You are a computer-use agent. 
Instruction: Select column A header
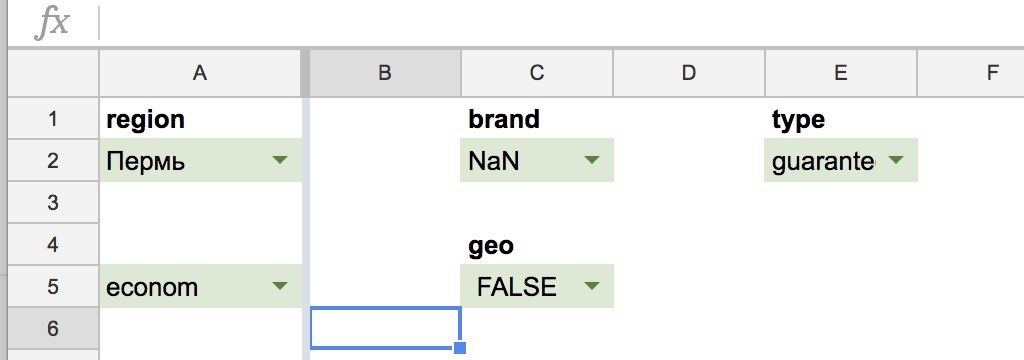pyautogui.click(x=200, y=73)
